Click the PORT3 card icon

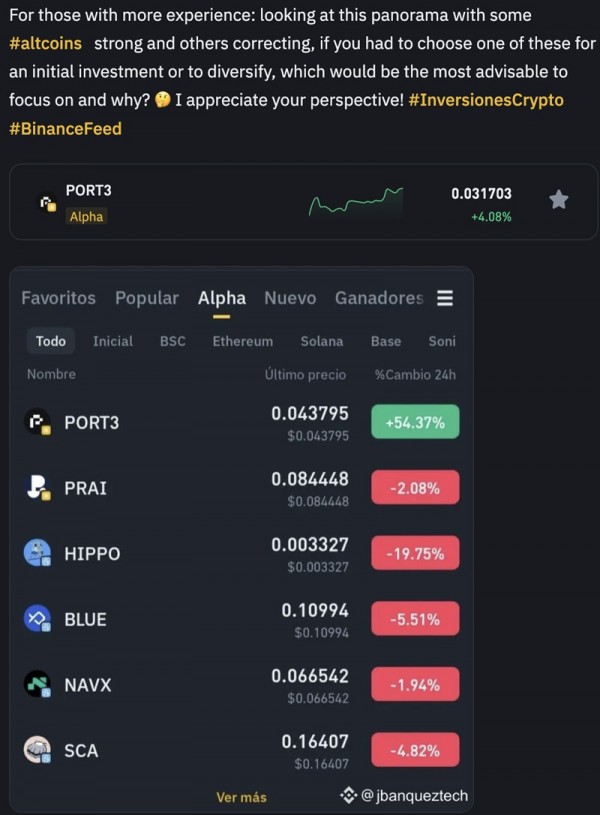(46, 202)
